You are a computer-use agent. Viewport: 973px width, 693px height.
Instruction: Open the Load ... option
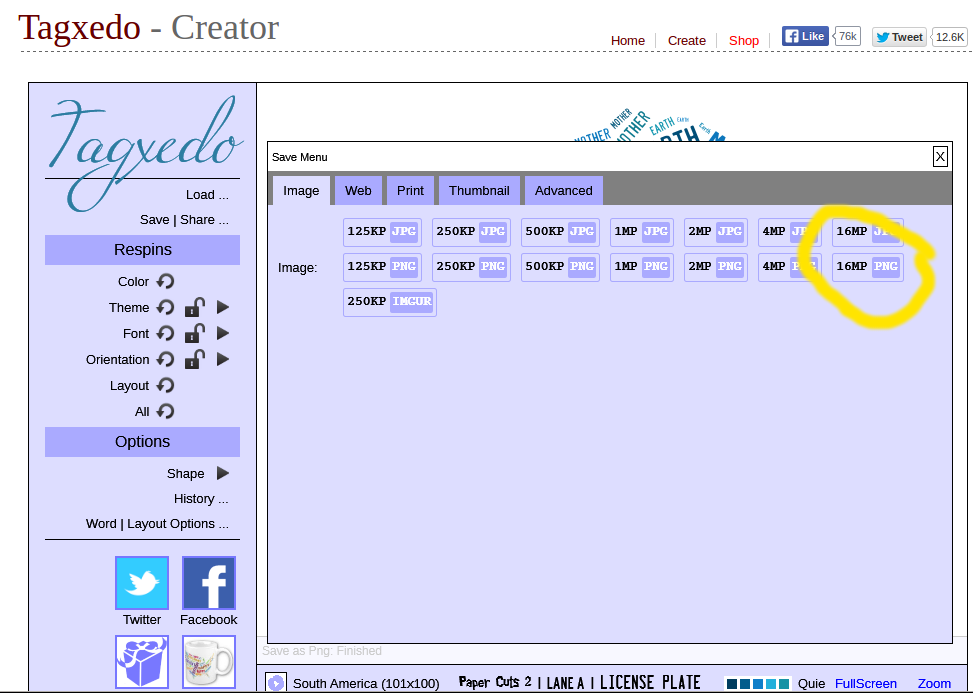click(x=207, y=195)
